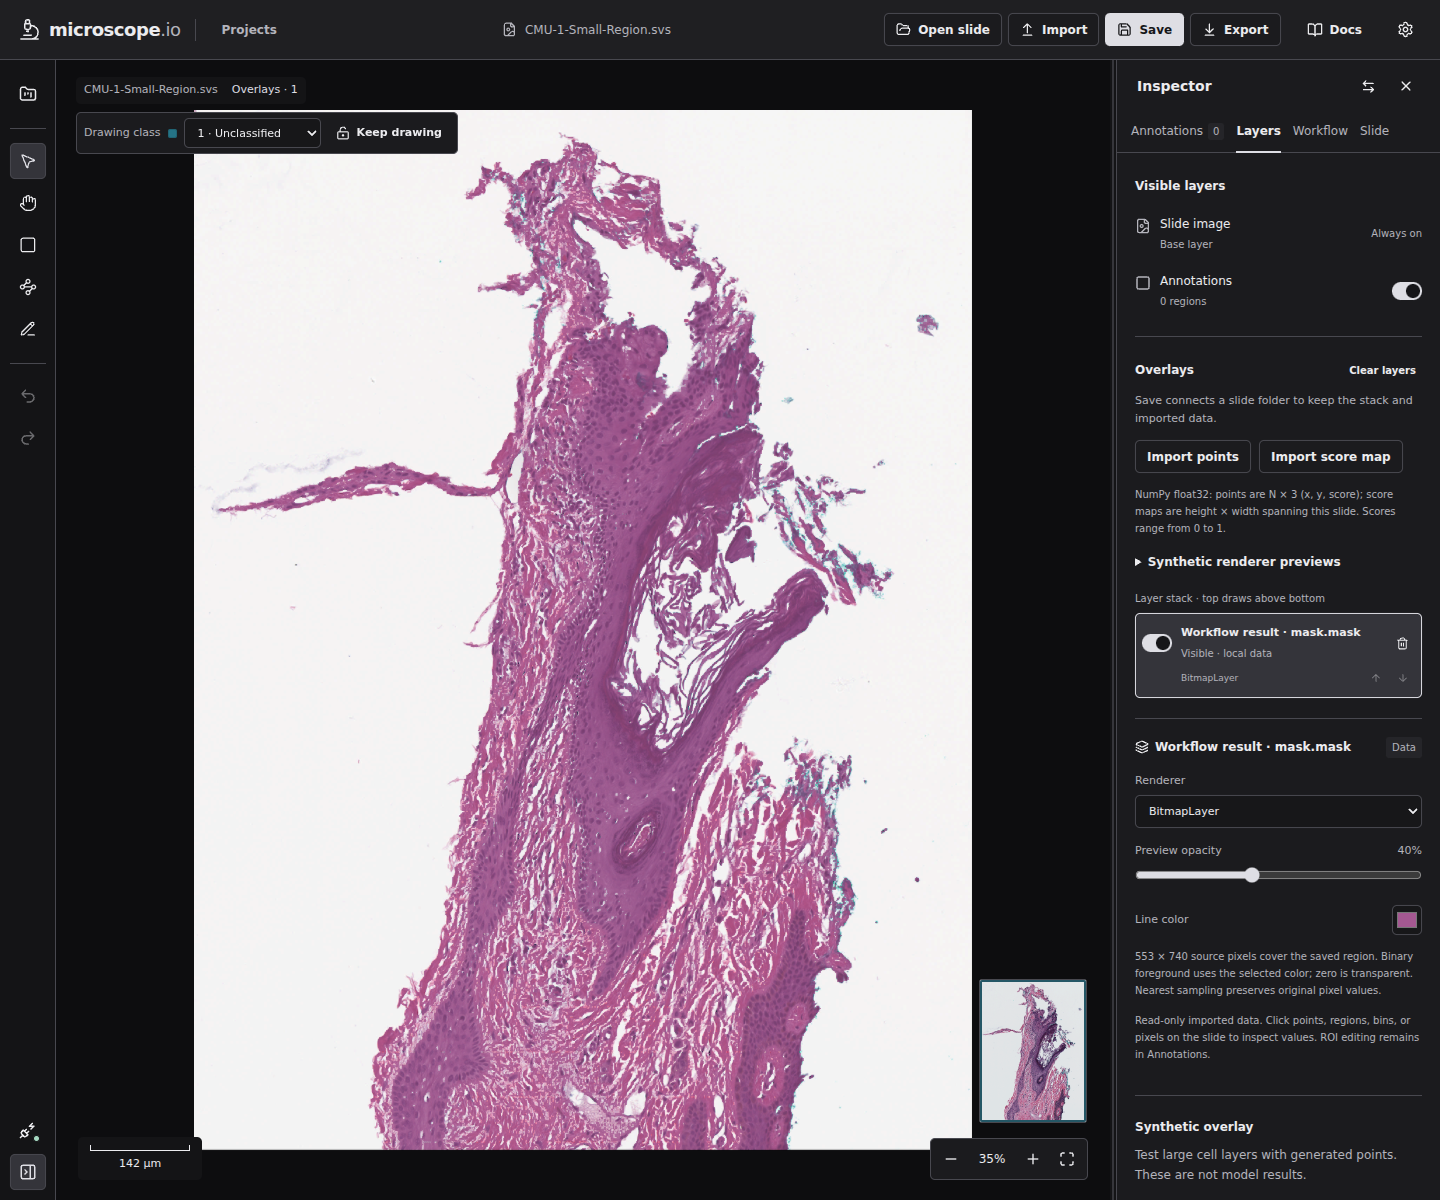Toggle Workflow result mask.mask visibility

tap(1157, 643)
